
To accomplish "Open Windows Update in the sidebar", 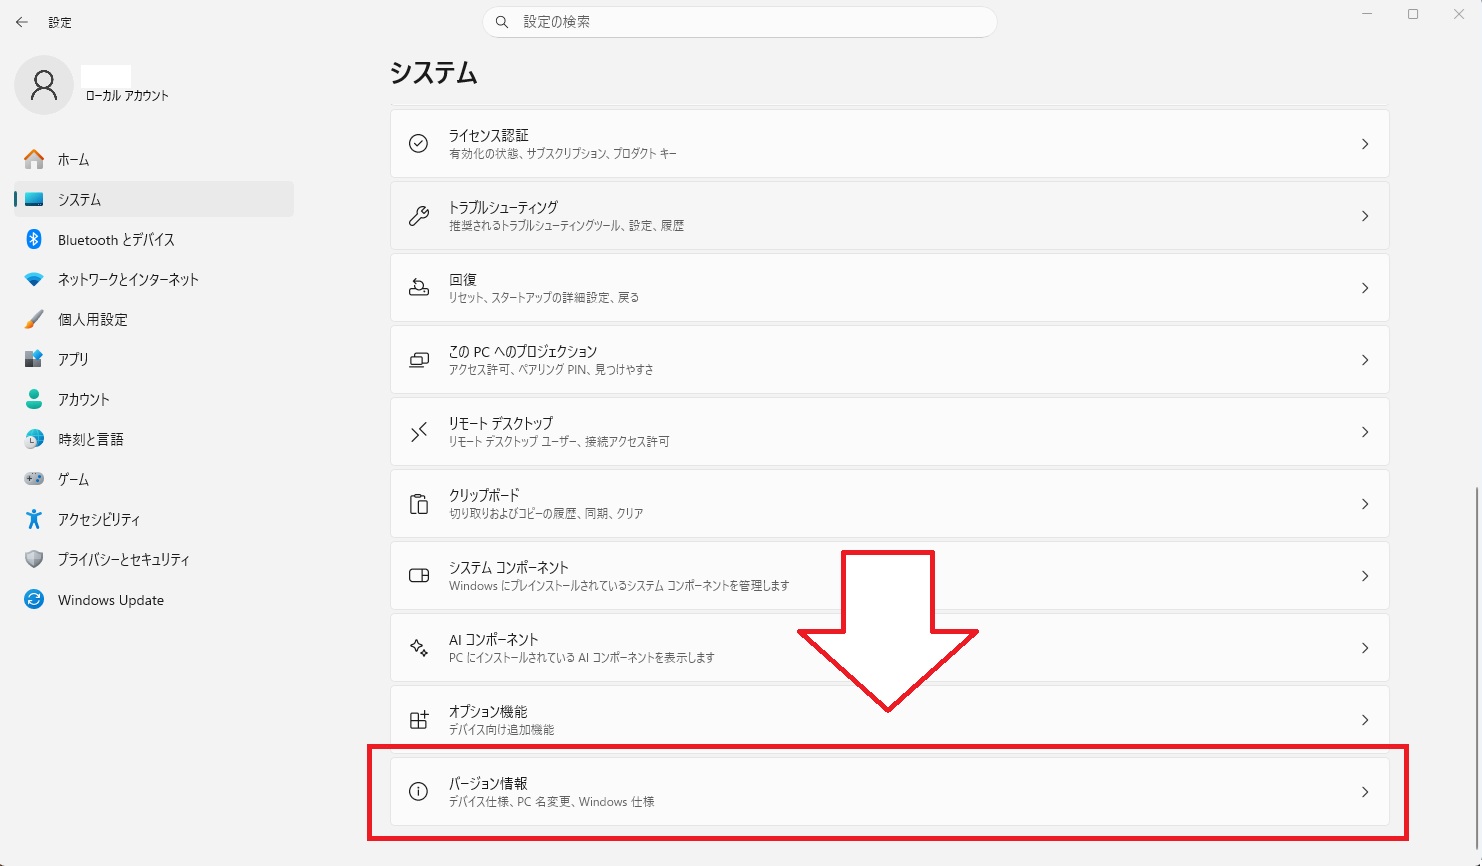I will click(x=154, y=599).
